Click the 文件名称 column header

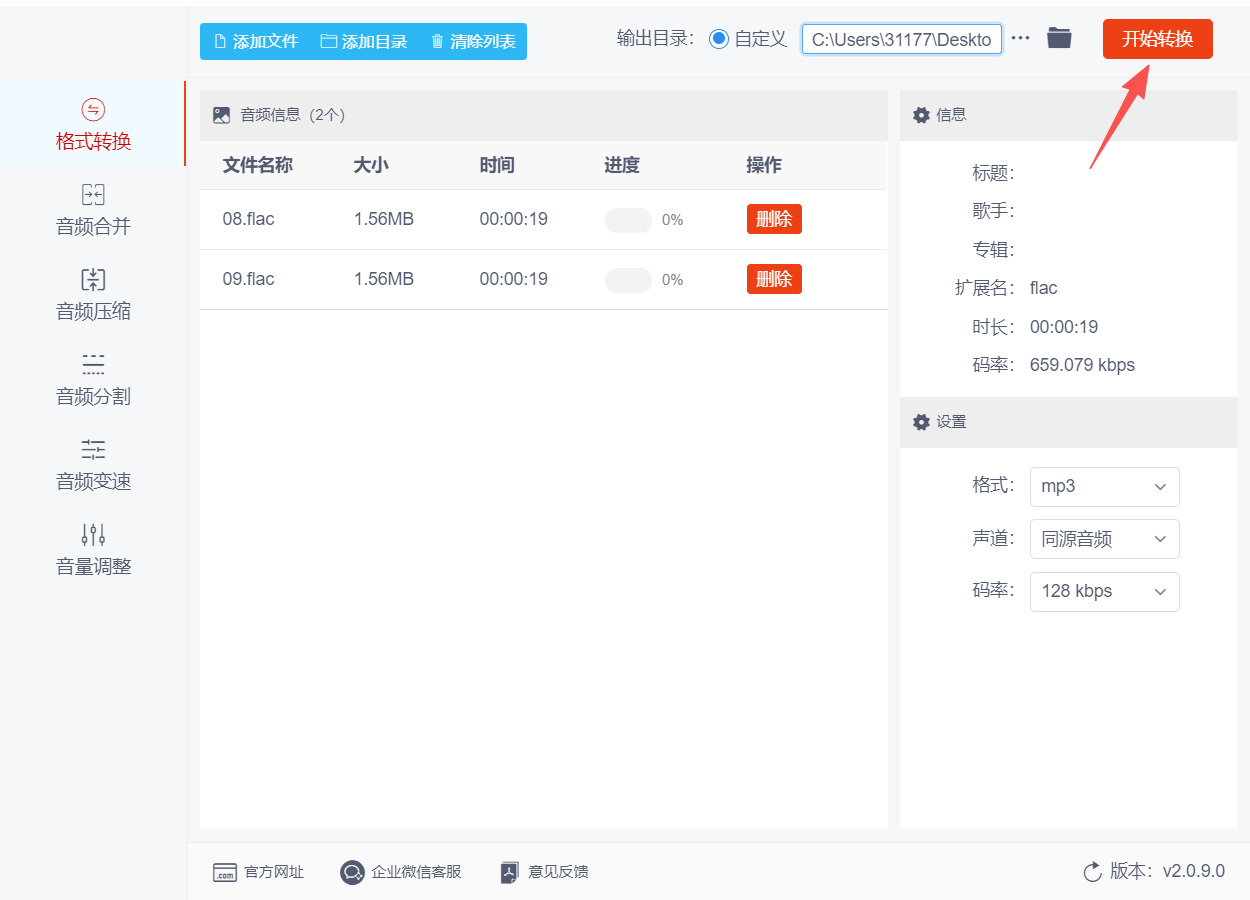click(x=257, y=165)
